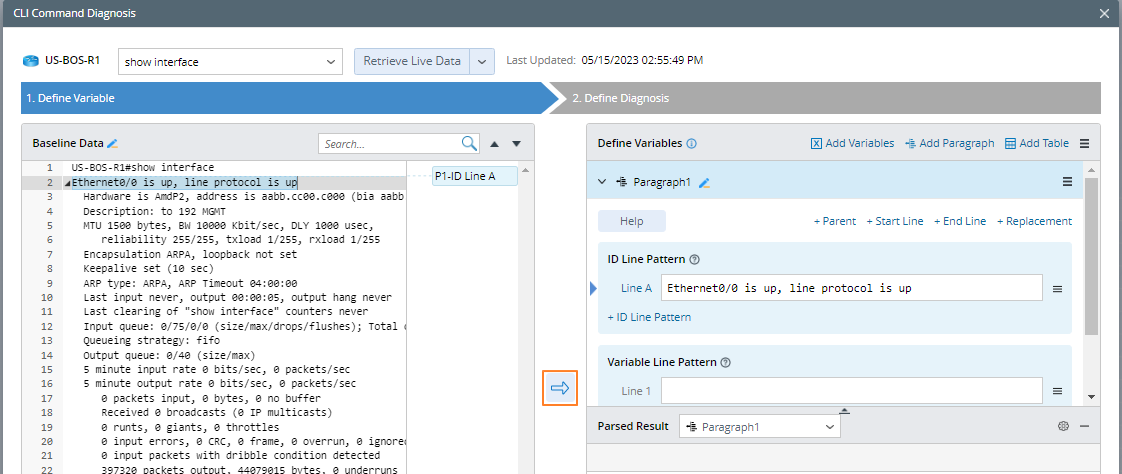
Task: Jump to previous search result arrow
Action: 495,144
